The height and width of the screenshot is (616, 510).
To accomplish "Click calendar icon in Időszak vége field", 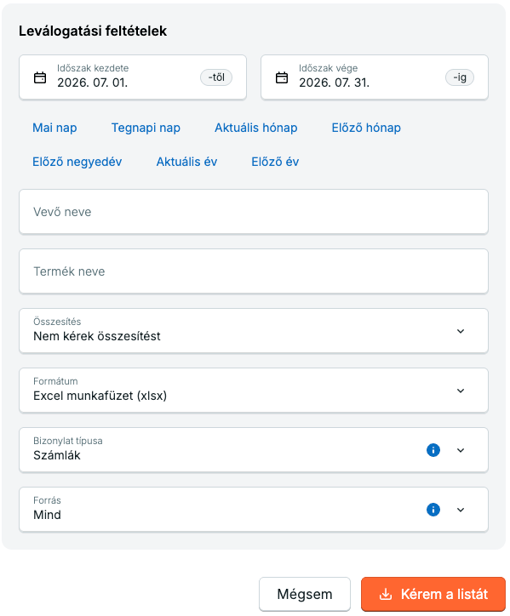I will point(281,77).
